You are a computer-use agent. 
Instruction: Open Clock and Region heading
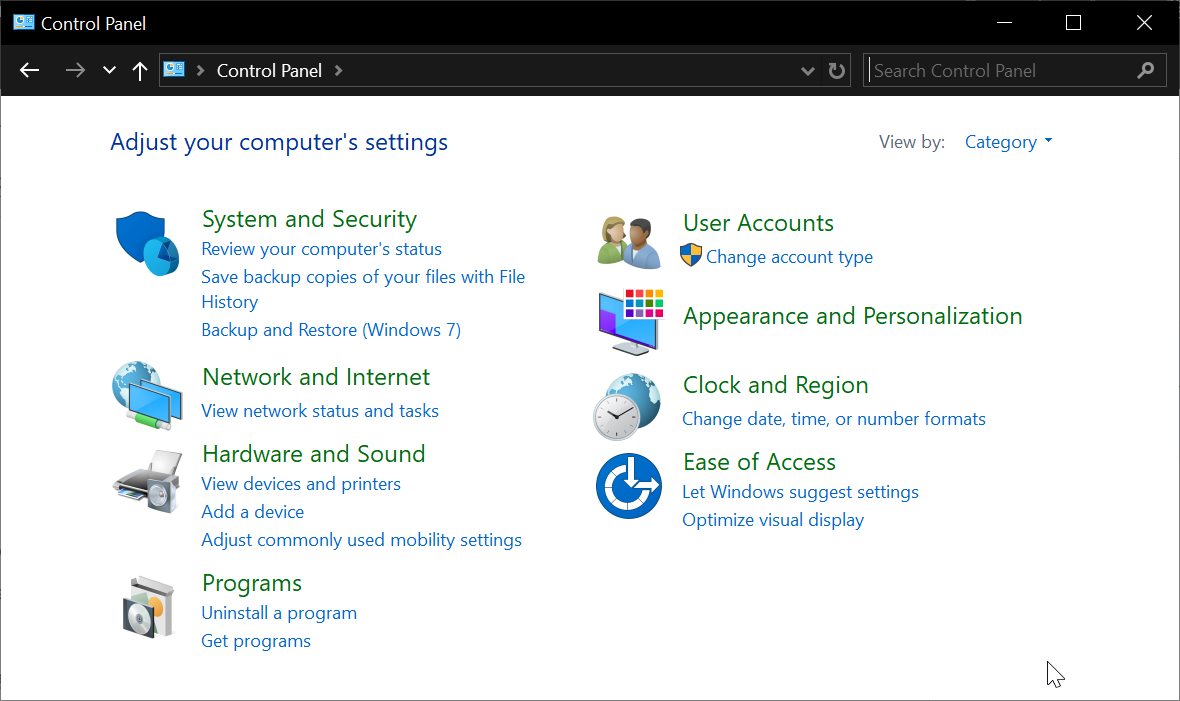pyautogui.click(x=776, y=385)
